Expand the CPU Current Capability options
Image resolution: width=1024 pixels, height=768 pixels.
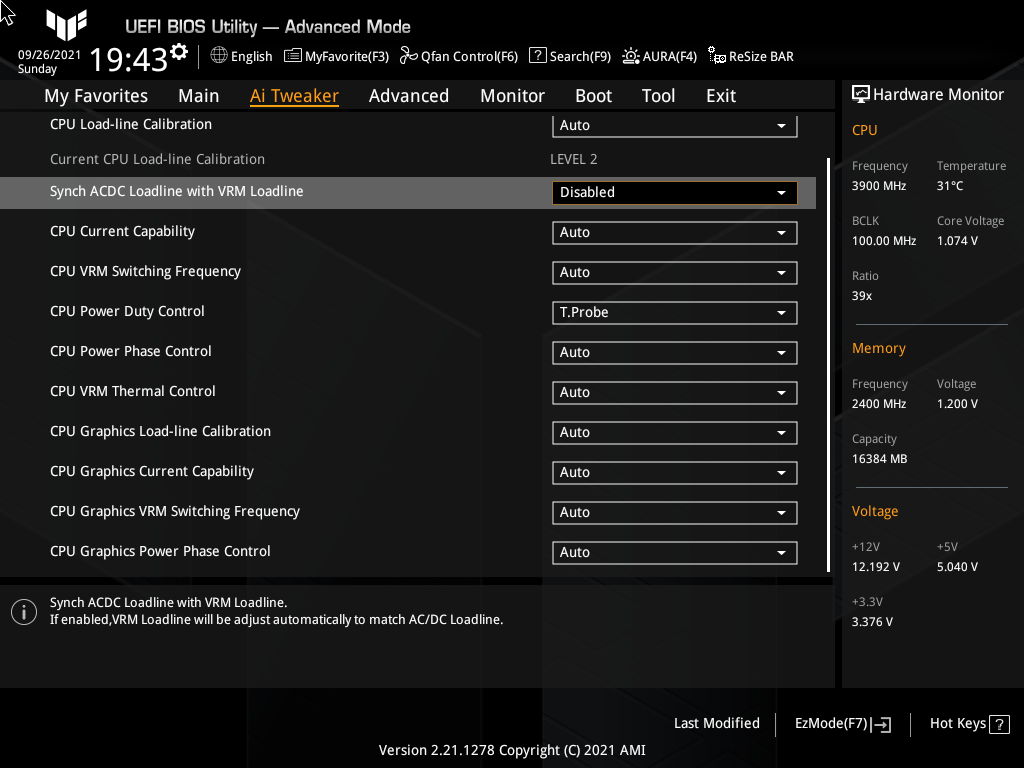click(674, 232)
